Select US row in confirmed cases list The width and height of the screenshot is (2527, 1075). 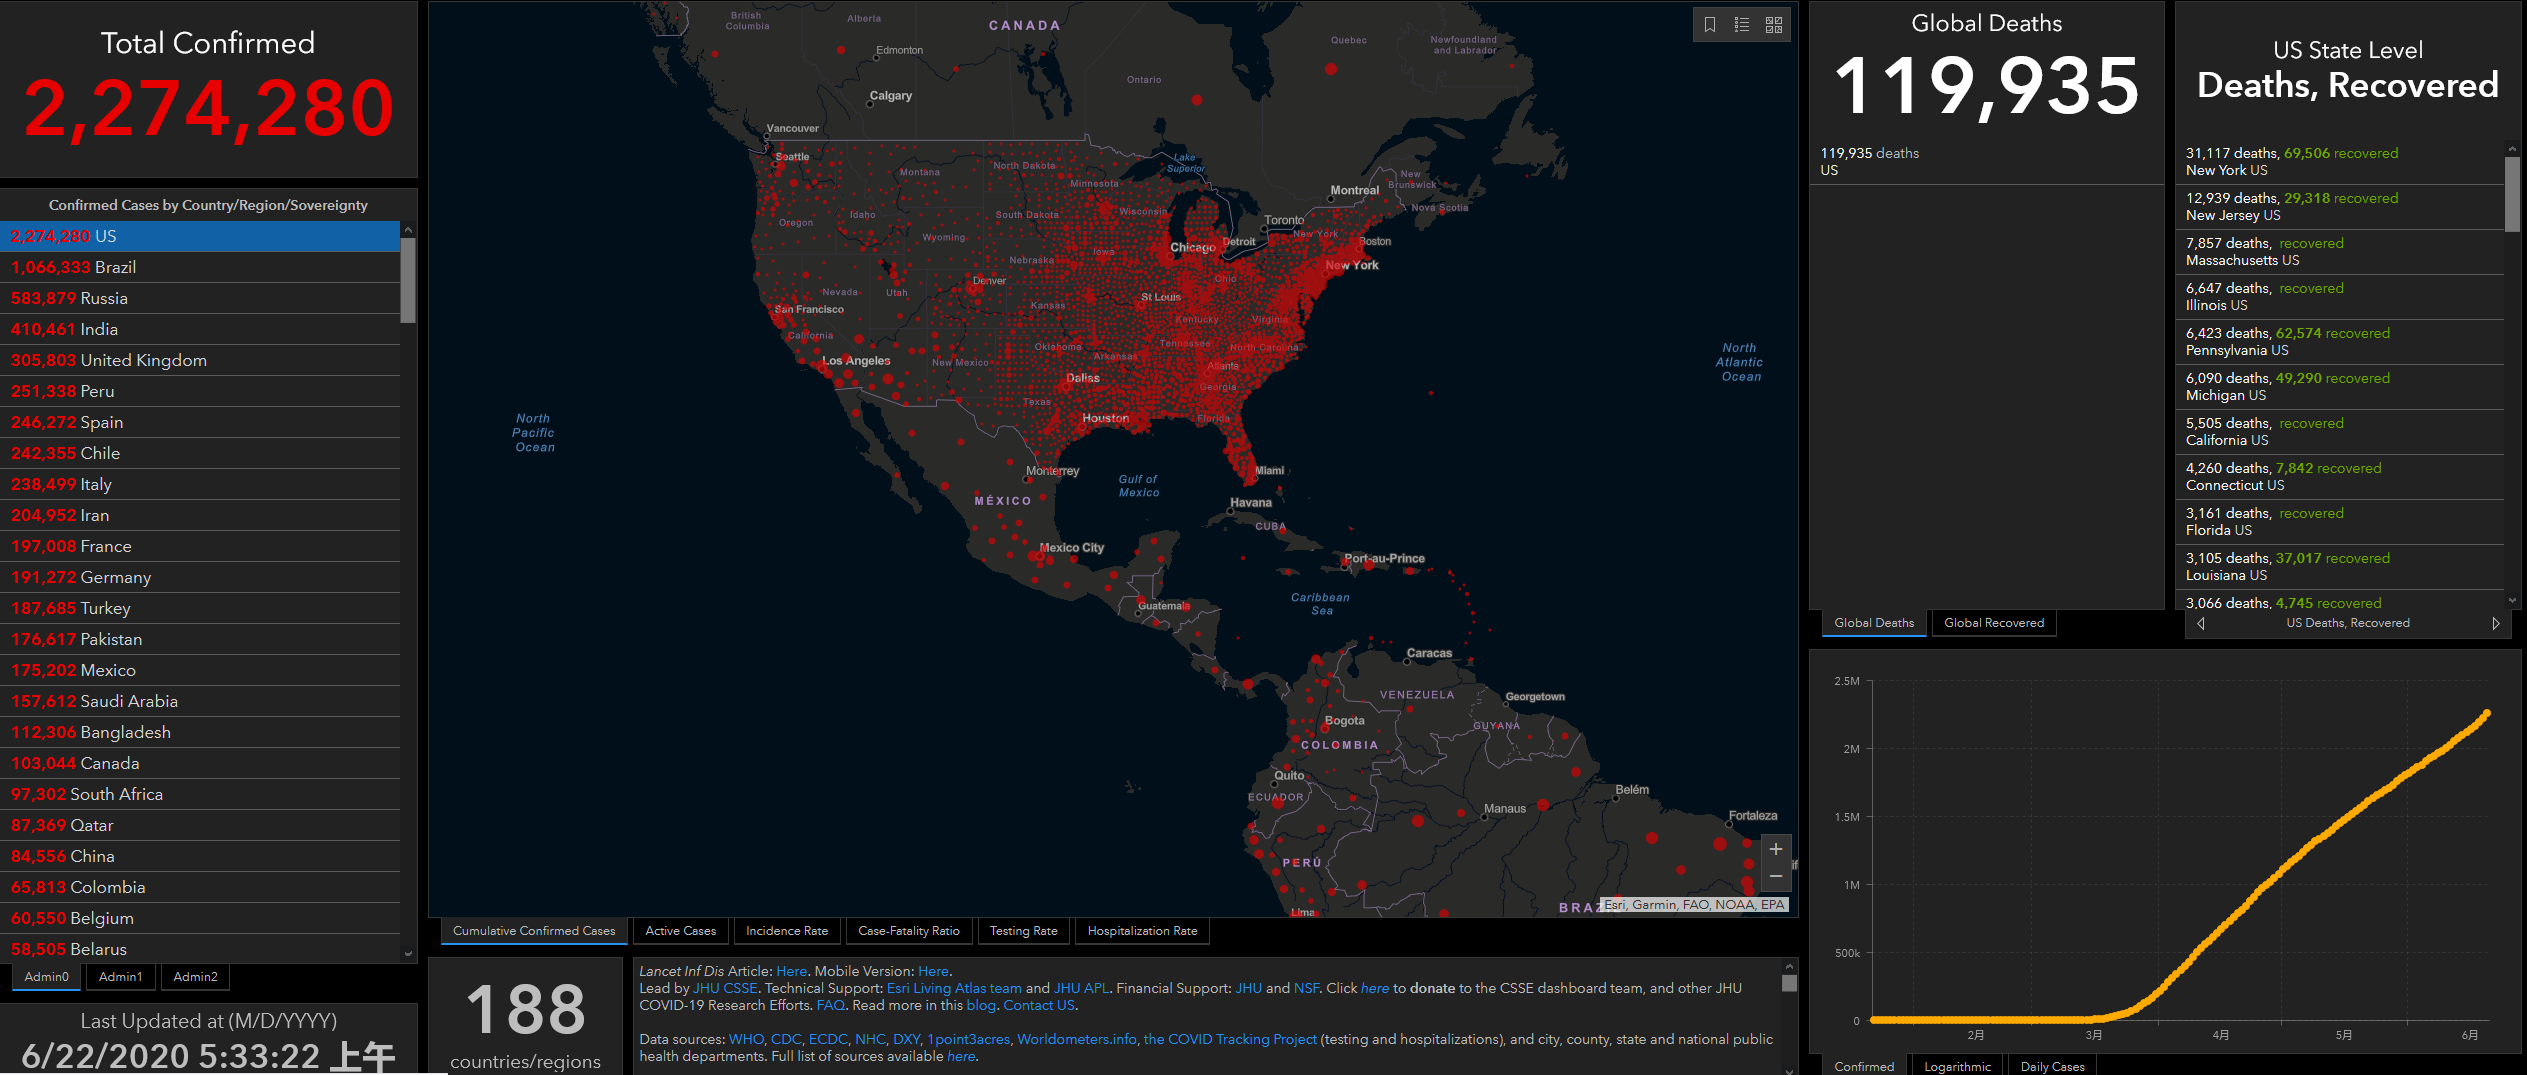click(200, 236)
